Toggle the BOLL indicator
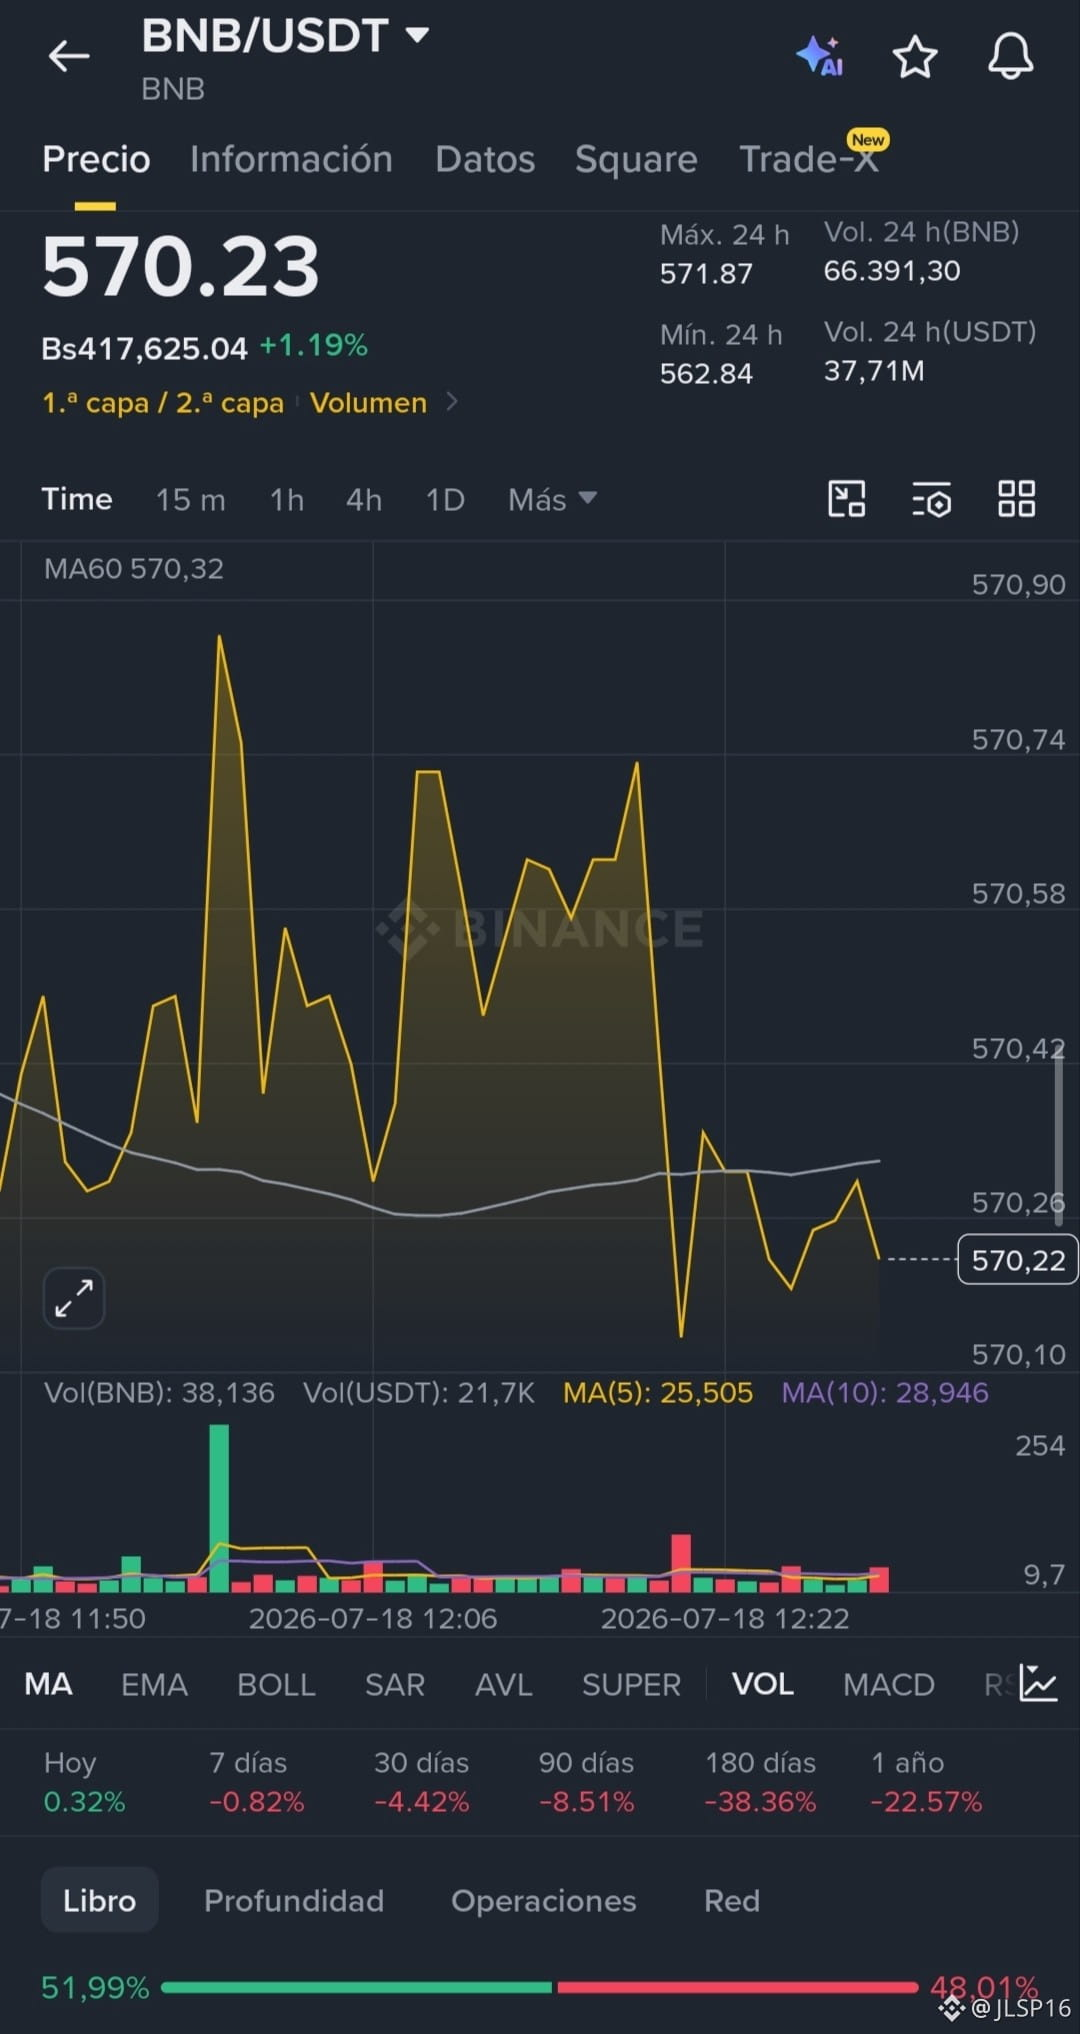Image resolution: width=1080 pixels, height=2034 pixels. (276, 1685)
